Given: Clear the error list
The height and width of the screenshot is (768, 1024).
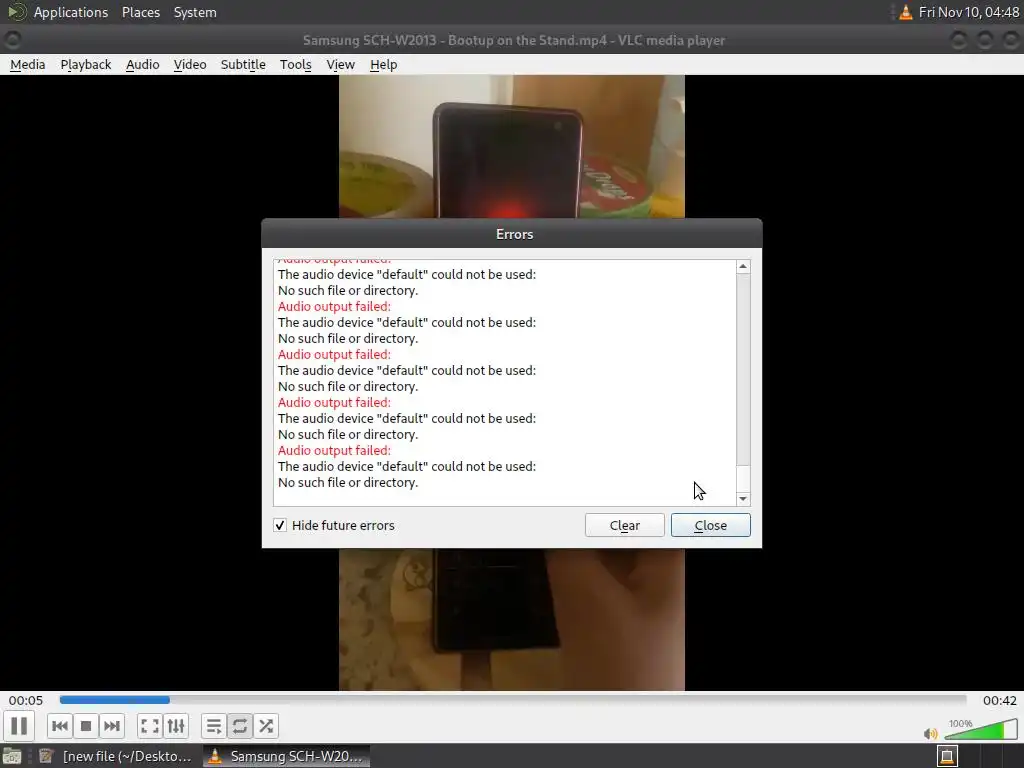Looking at the screenshot, I should coord(624,525).
